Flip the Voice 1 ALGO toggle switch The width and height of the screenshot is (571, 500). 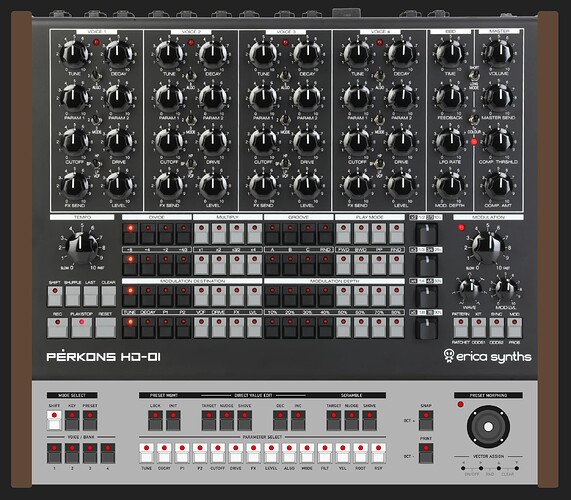[96, 76]
